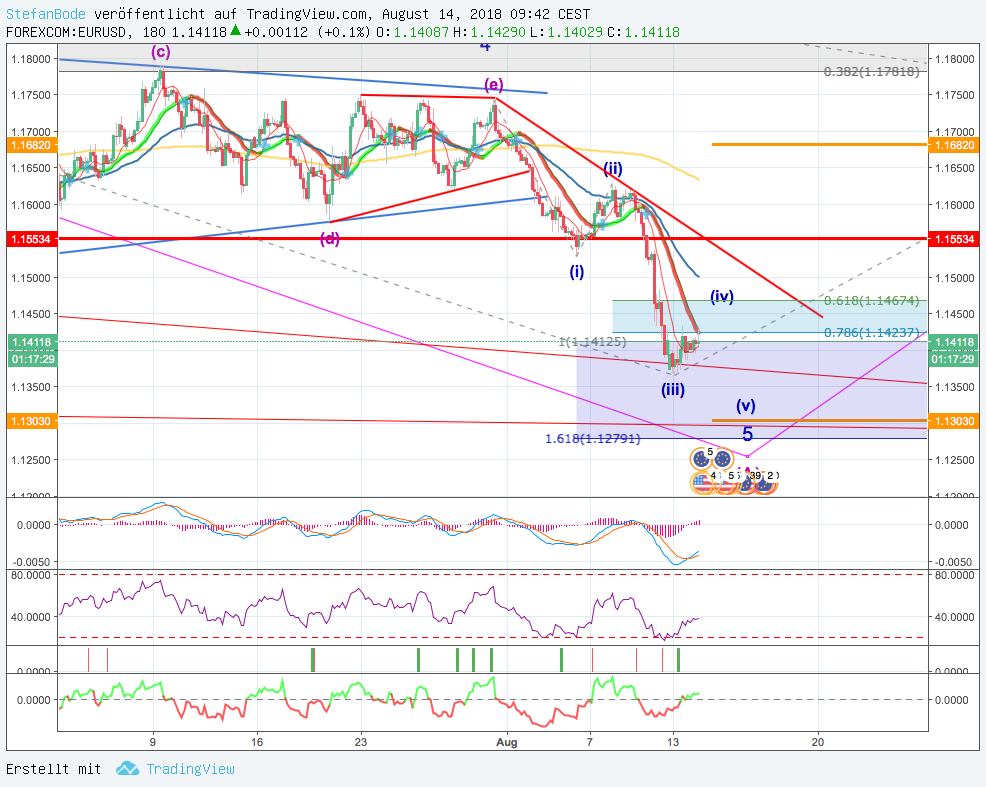Select large blue wave 5 label
Viewport: 986px width, 787px height.
(747, 434)
